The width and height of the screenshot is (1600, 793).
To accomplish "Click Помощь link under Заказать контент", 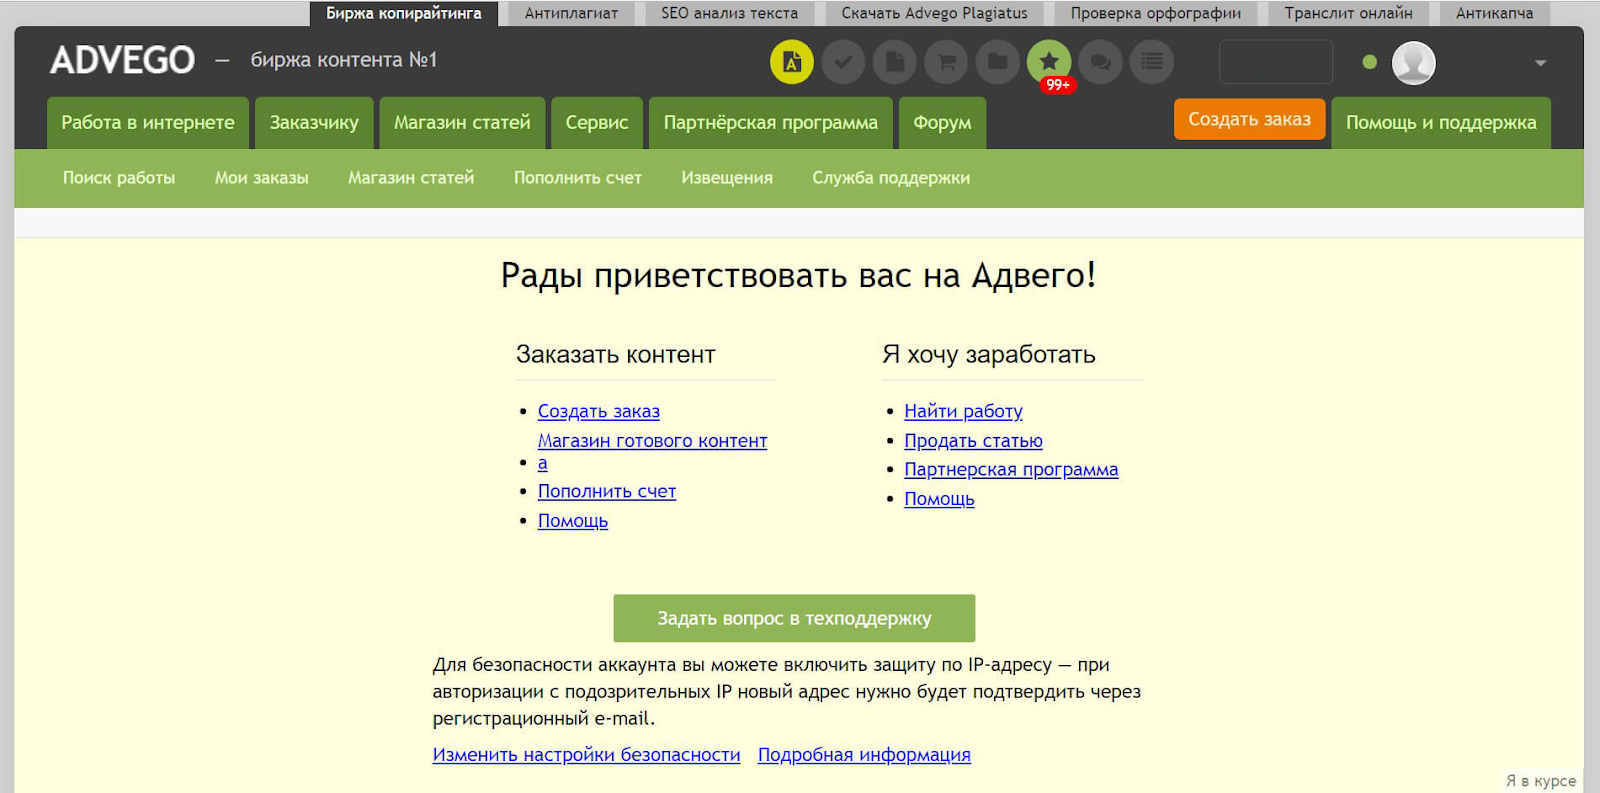I will pyautogui.click(x=573, y=521).
